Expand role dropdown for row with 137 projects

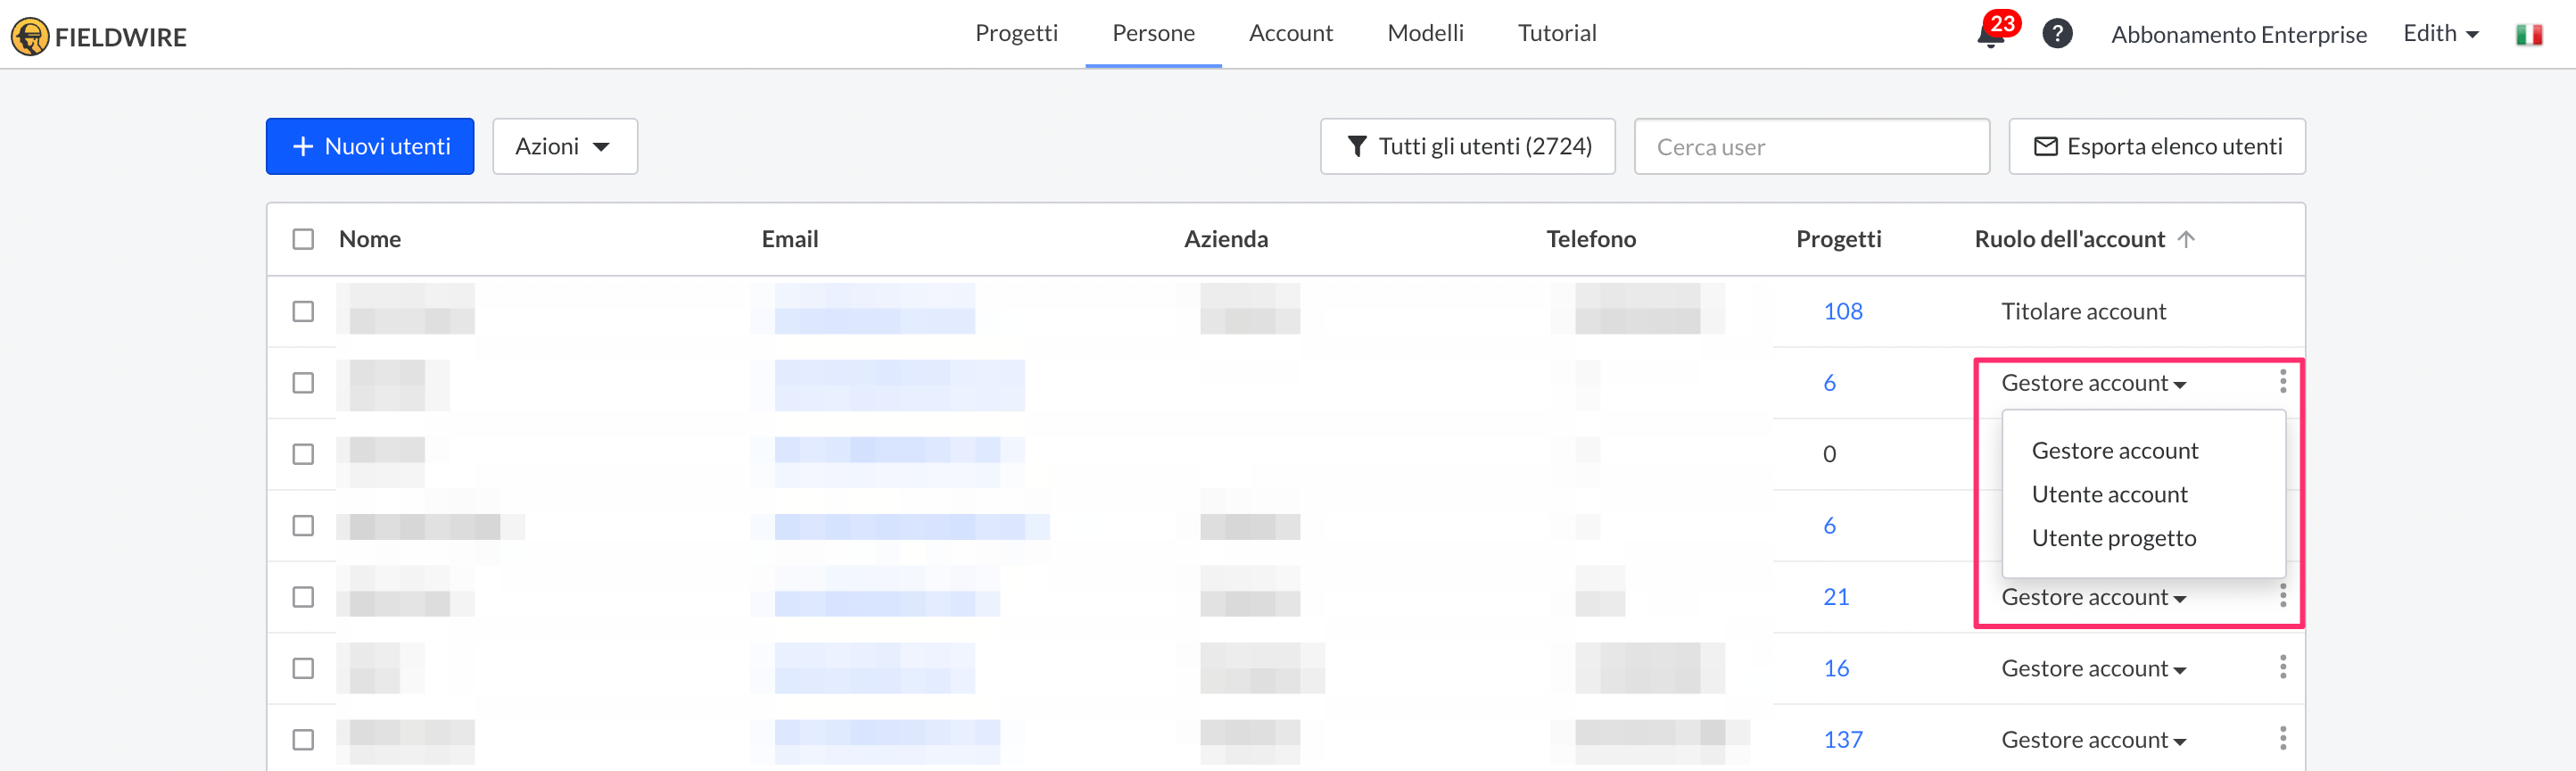2093,740
